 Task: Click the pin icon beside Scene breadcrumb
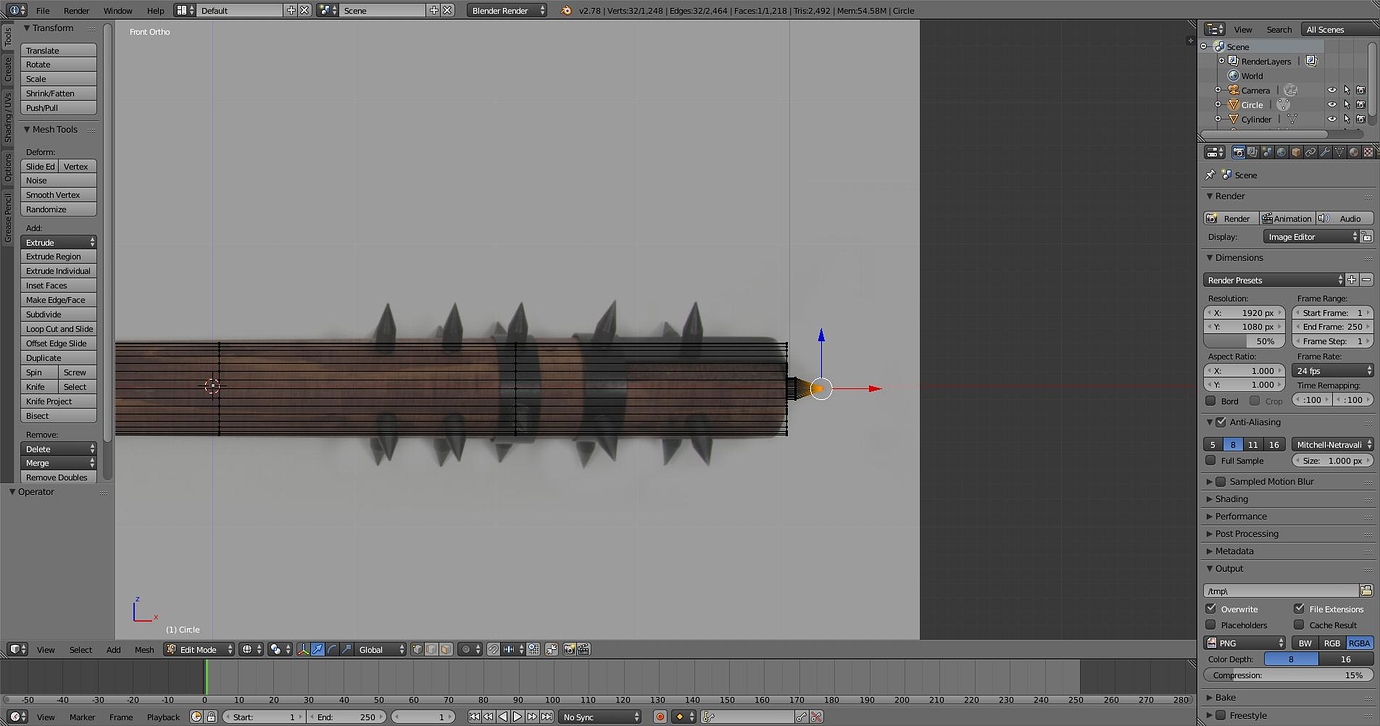pos(1210,175)
